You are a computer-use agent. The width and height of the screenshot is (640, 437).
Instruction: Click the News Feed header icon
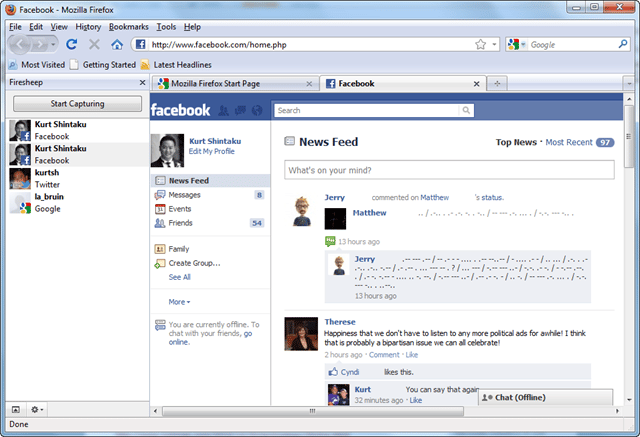pos(289,141)
